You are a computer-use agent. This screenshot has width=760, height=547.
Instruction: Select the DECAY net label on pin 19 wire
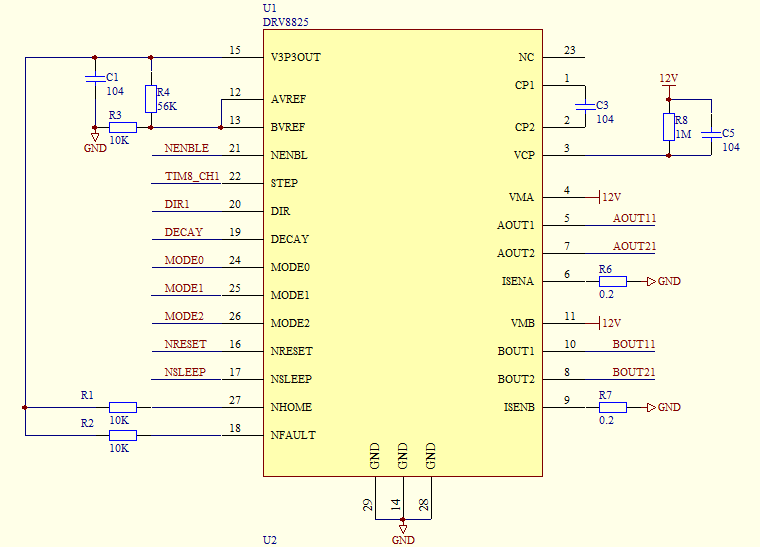184,233
